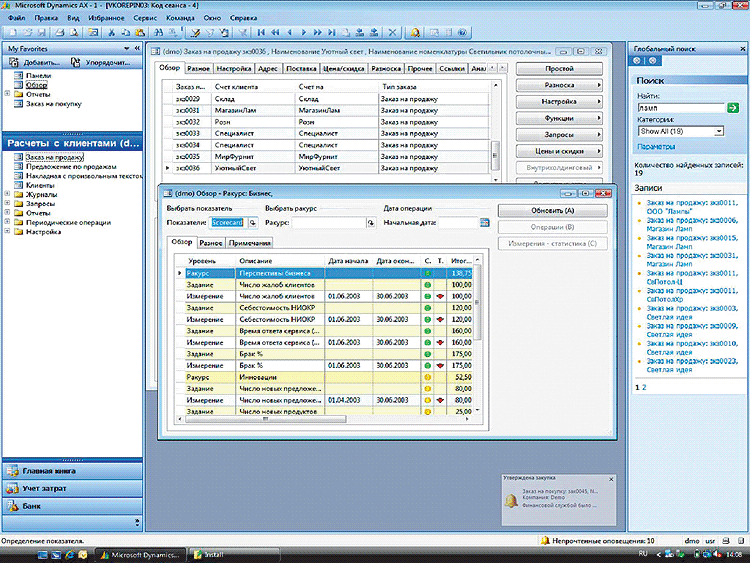
Task: Open calendar picker next to Начальная дата
Action: click(485, 222)
